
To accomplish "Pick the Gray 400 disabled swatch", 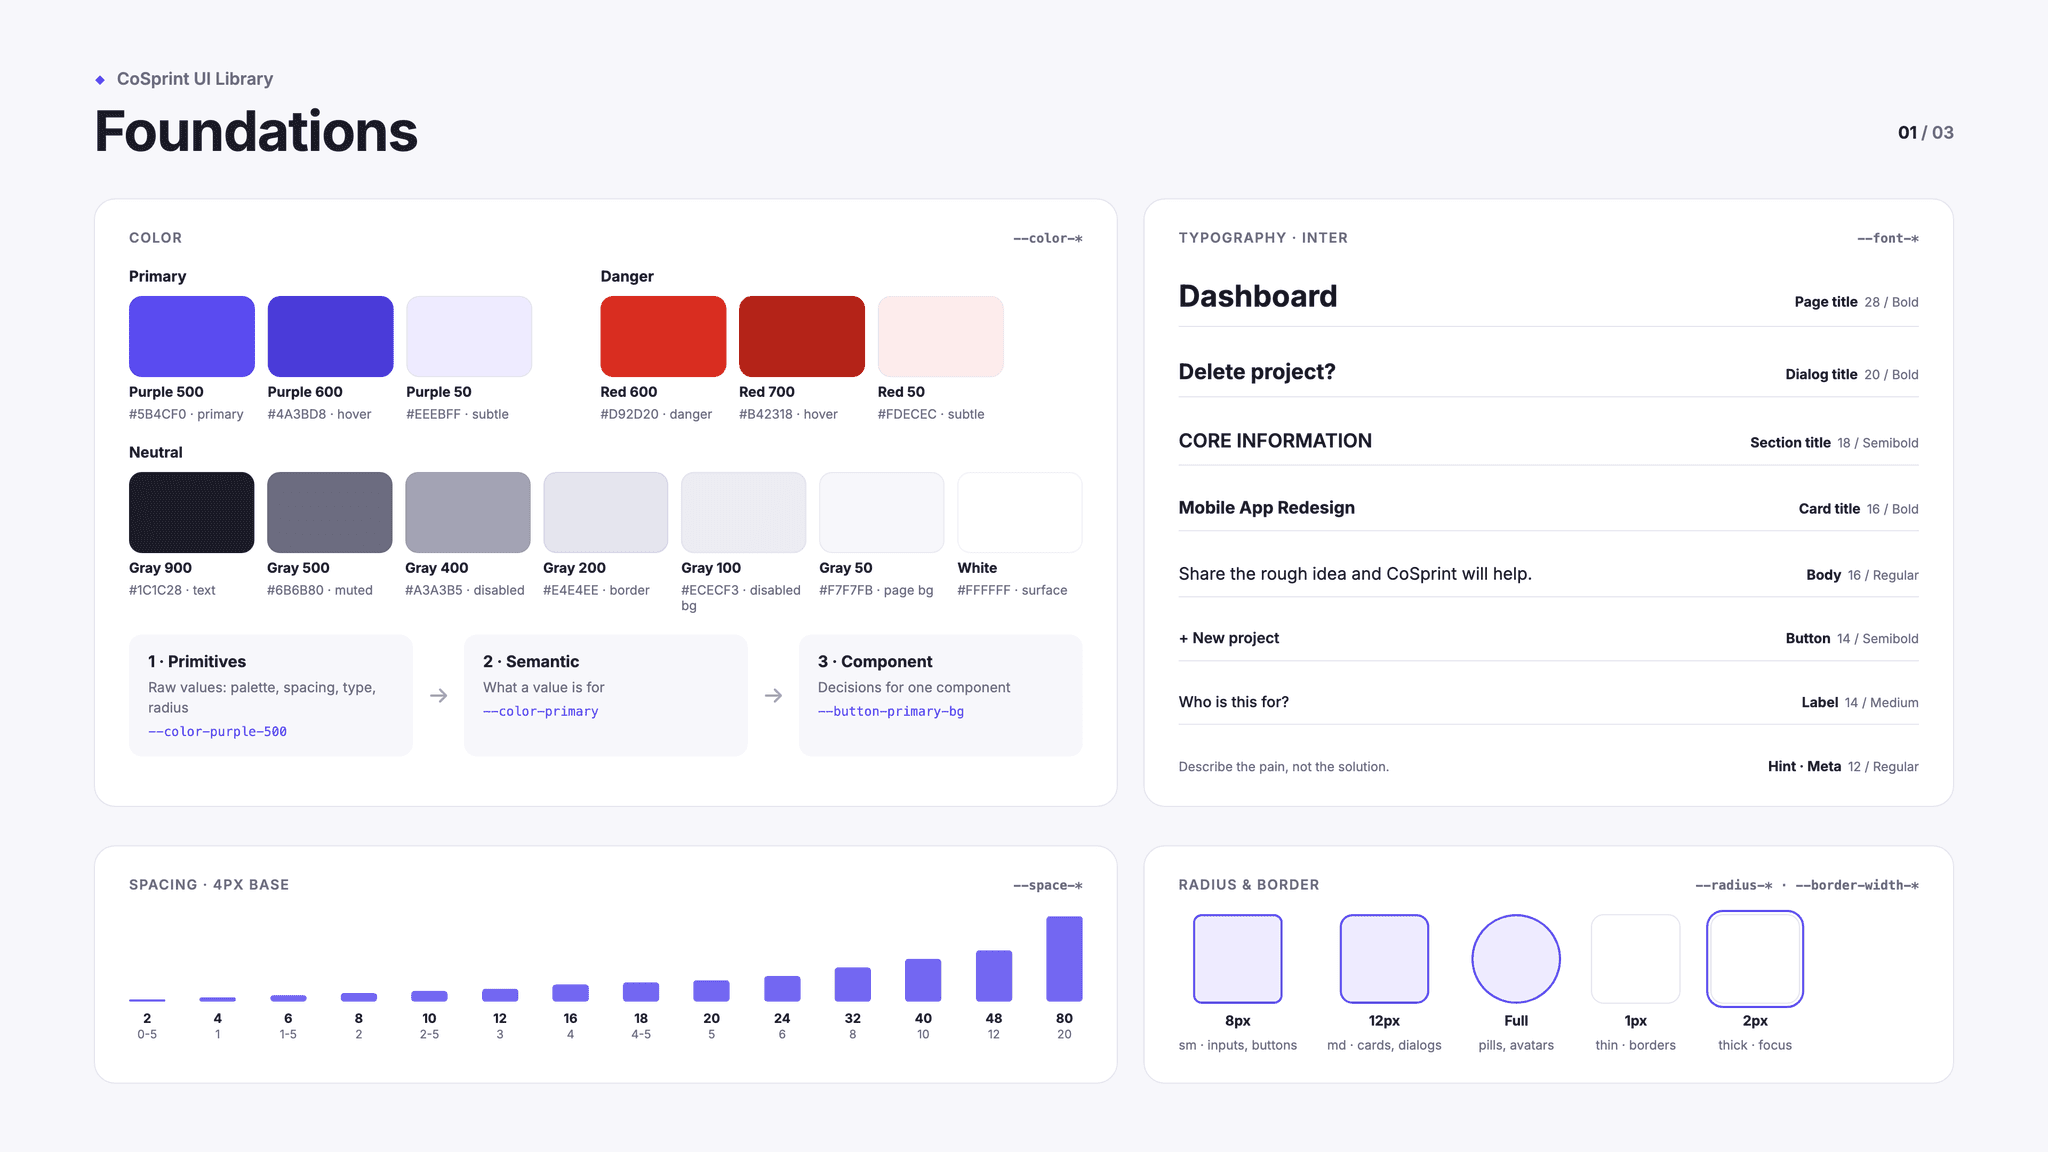I will [468, 512].
